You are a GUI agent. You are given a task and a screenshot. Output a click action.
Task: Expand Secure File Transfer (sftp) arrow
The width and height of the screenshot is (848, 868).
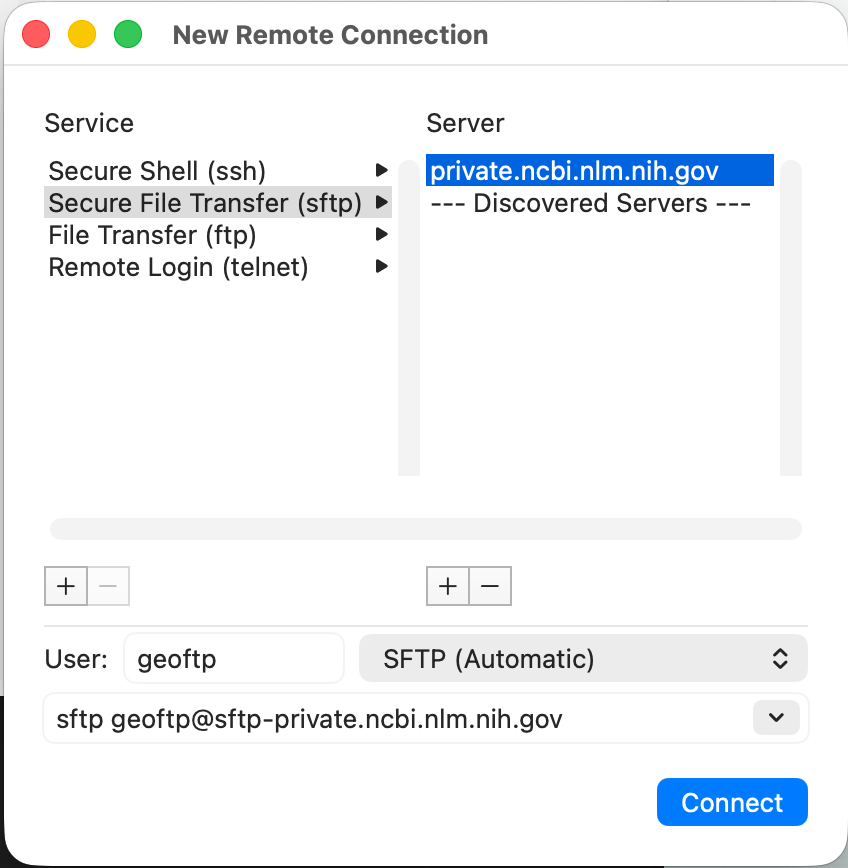(381, 203)
